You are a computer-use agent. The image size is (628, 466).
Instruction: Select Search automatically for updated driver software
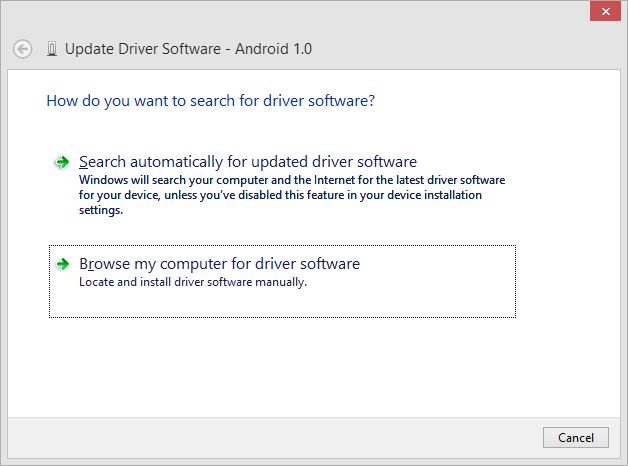247,162
